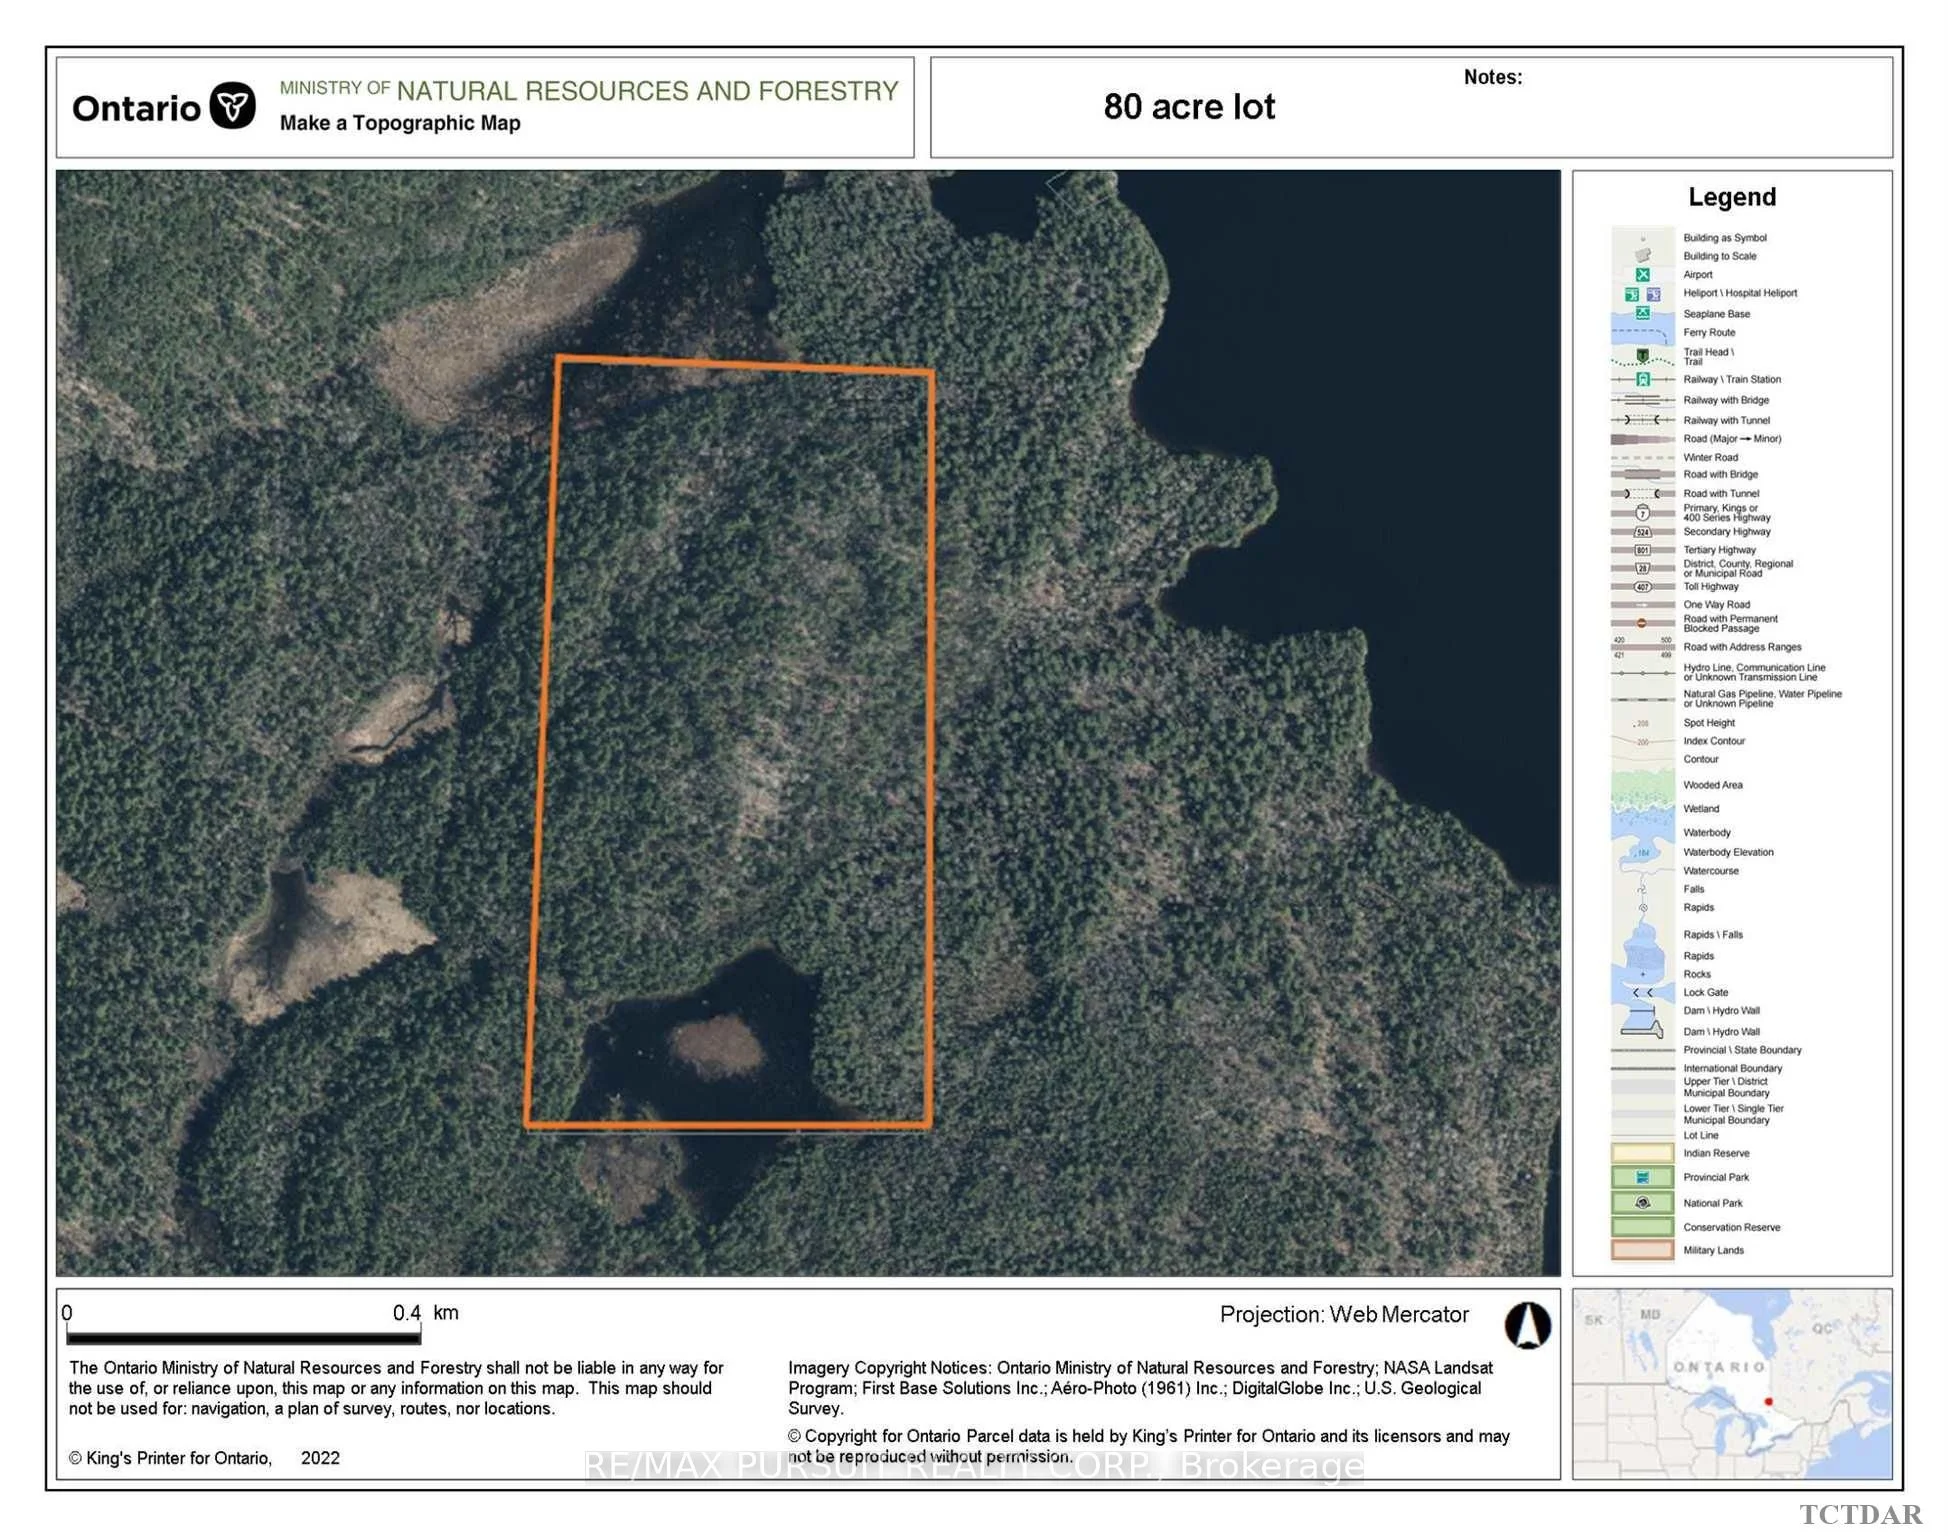Click the "Rocks" legend label
The height and width of the screenshot is (1536, 1948).
click(1697, 974)
